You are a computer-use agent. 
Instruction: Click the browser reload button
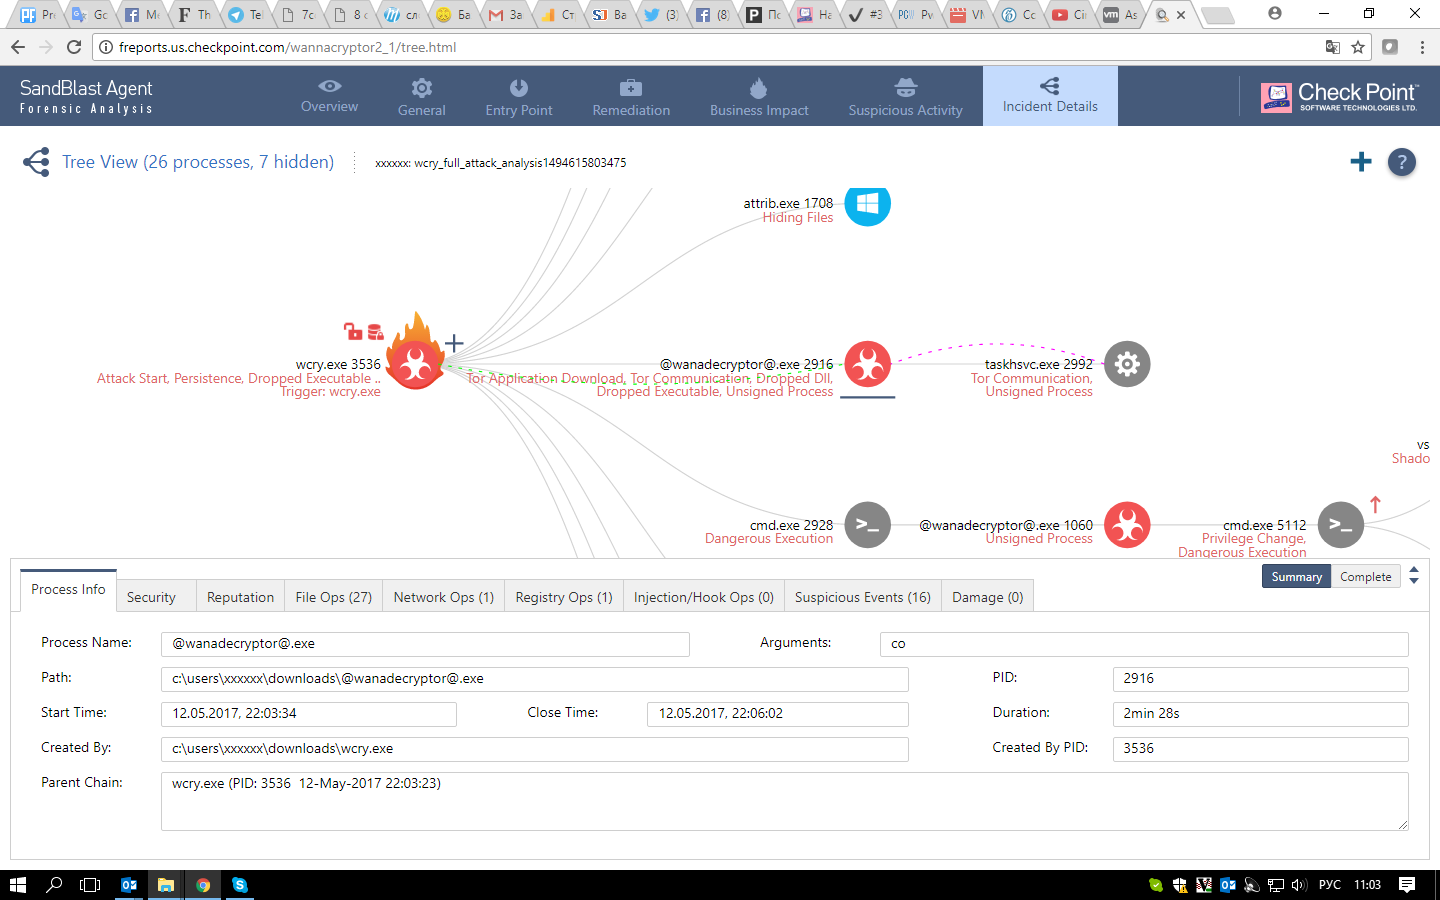(74, 47)
